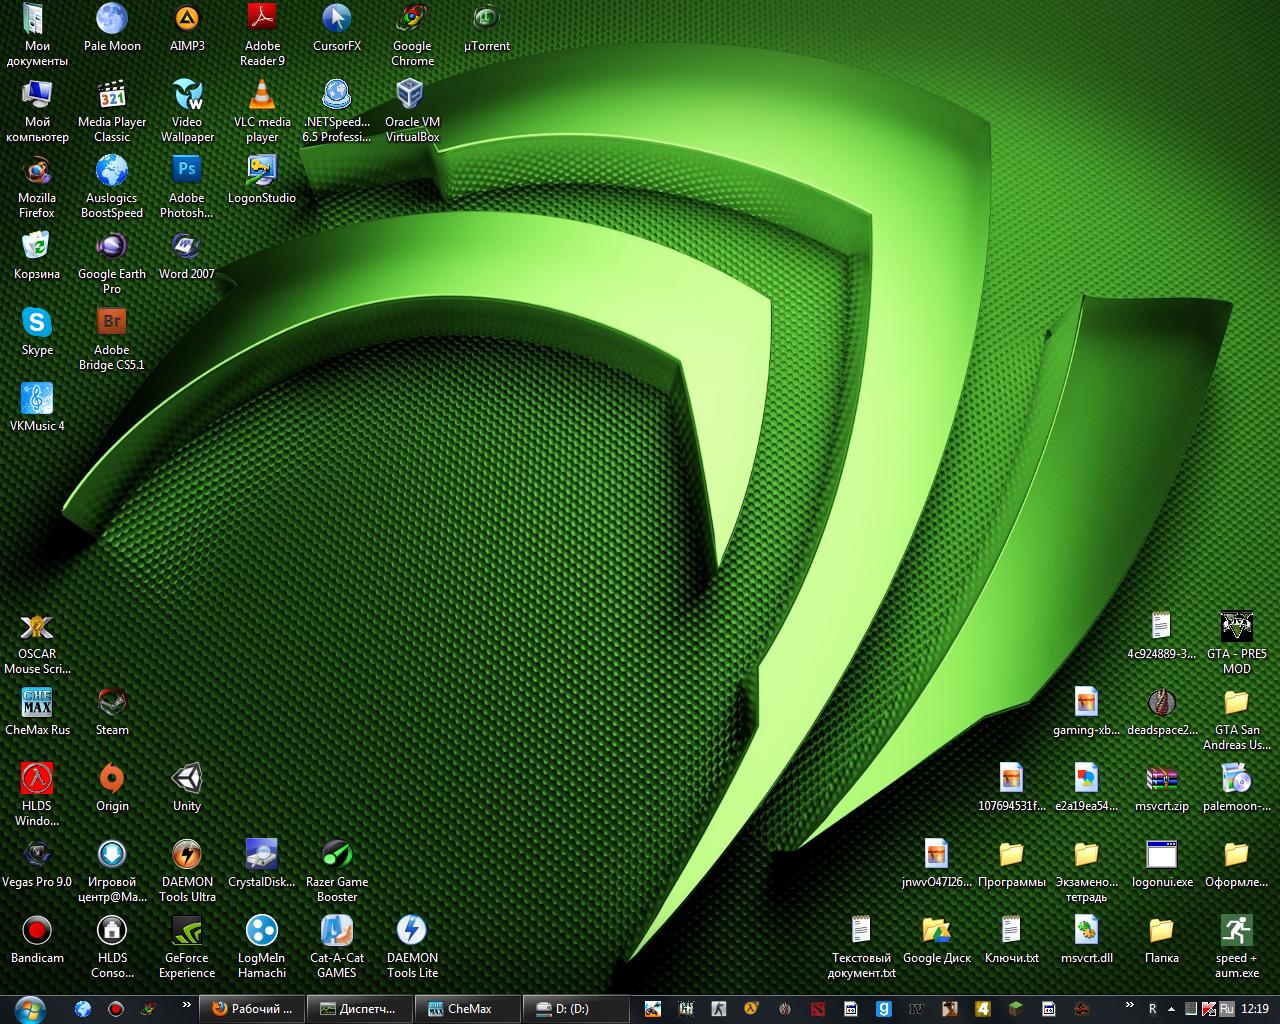Select the Adobe Photoshop shortcut
The height and width of the screenshot is (1024, 1280).
187,187
